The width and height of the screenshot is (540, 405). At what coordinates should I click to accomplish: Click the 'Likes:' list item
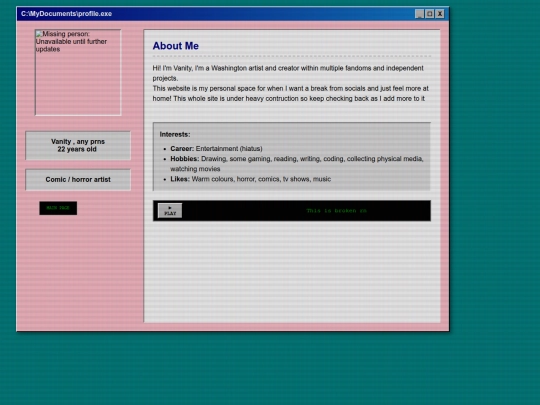coord(251,179)
